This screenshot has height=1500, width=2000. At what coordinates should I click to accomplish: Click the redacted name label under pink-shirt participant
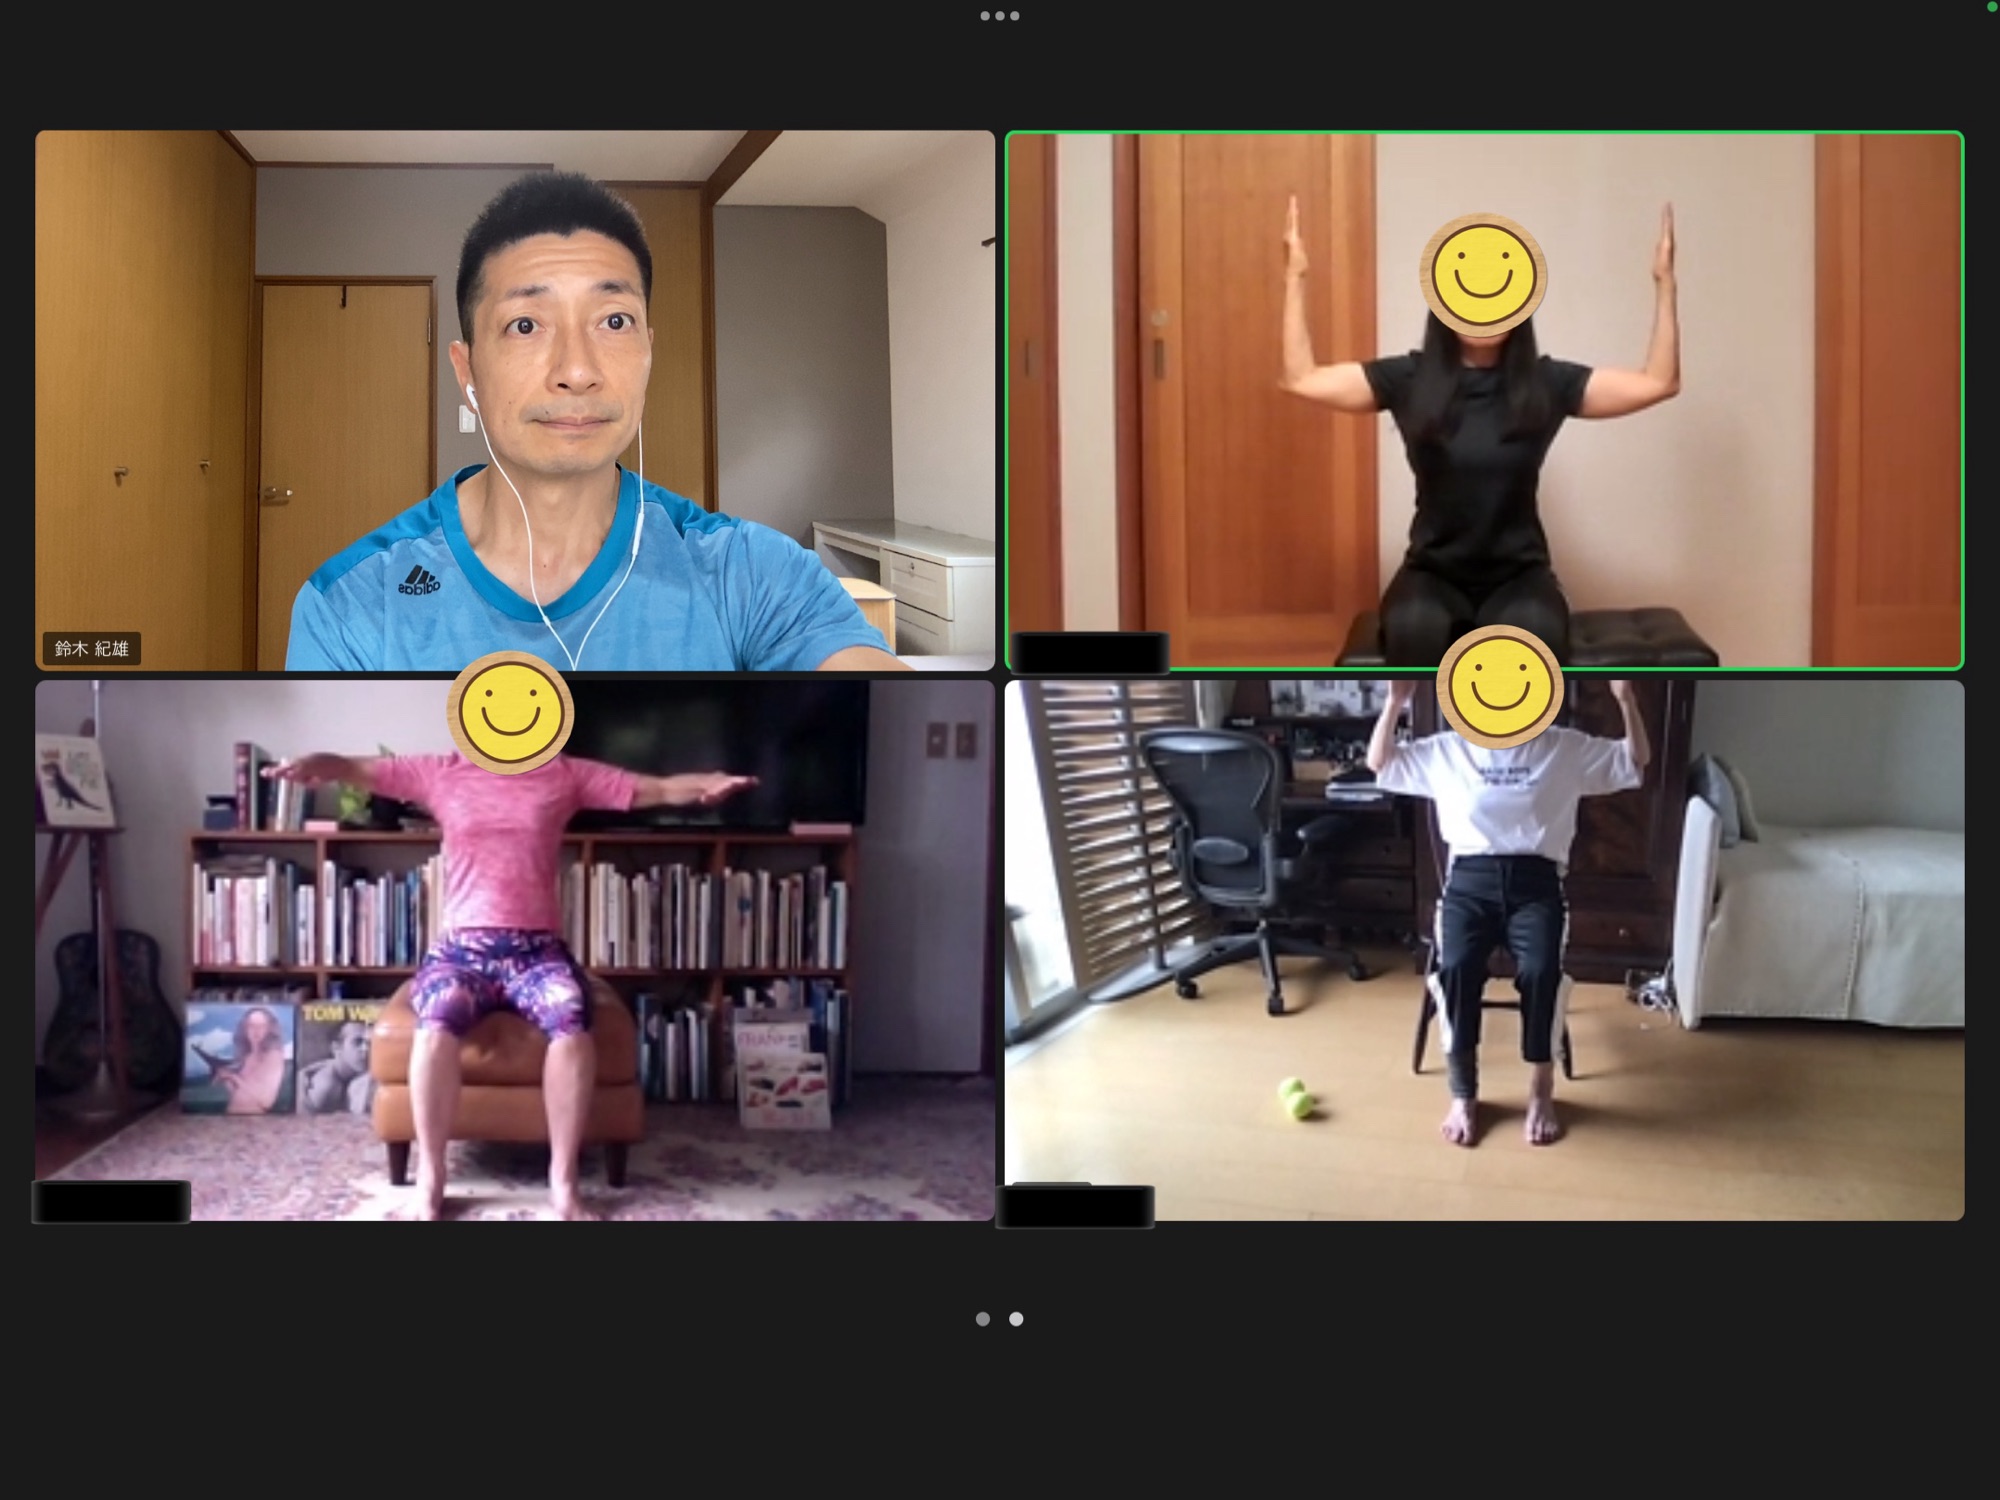(x=112, y=1202)
